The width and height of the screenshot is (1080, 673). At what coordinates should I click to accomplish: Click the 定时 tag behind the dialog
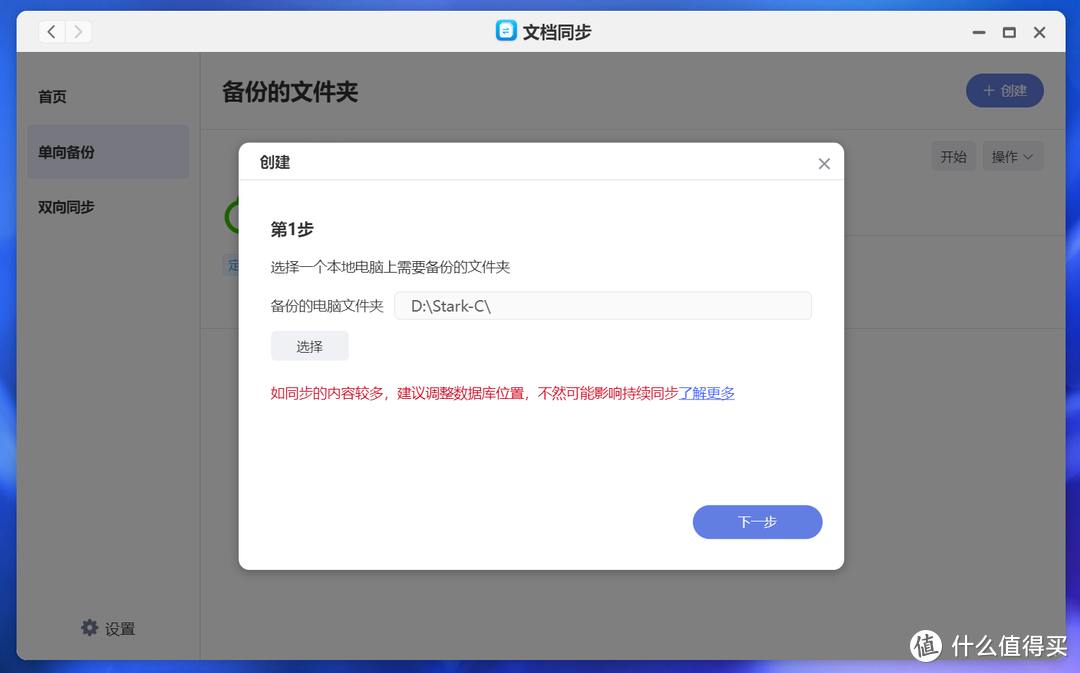click(x=232, y=265)
